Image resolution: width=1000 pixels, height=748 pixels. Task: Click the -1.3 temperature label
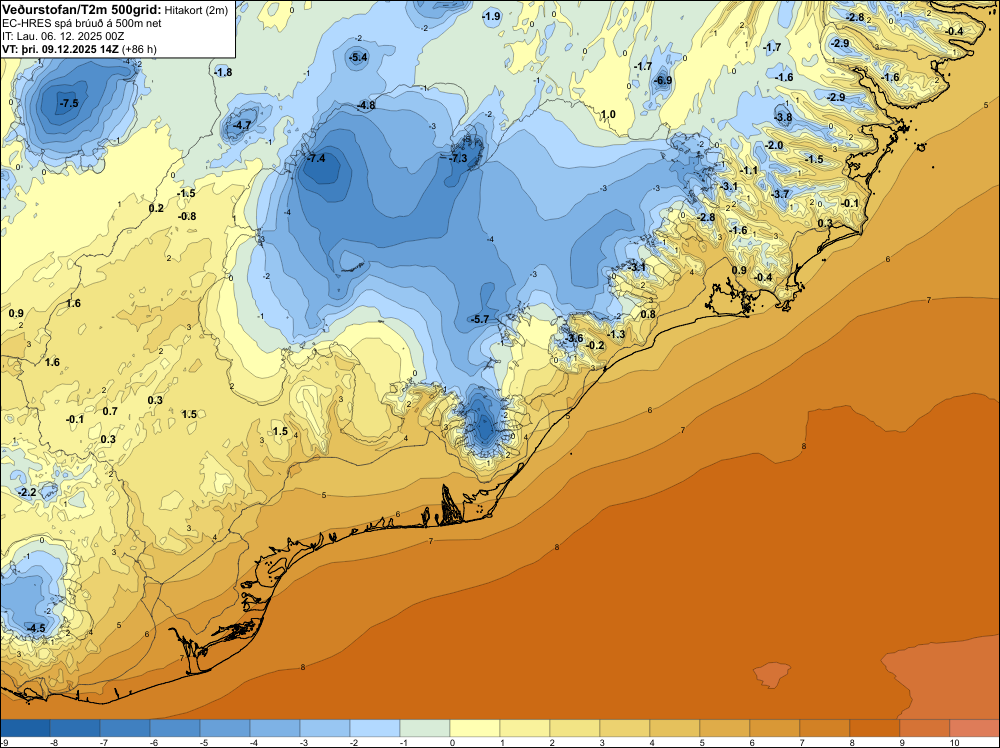coord(616,334)
